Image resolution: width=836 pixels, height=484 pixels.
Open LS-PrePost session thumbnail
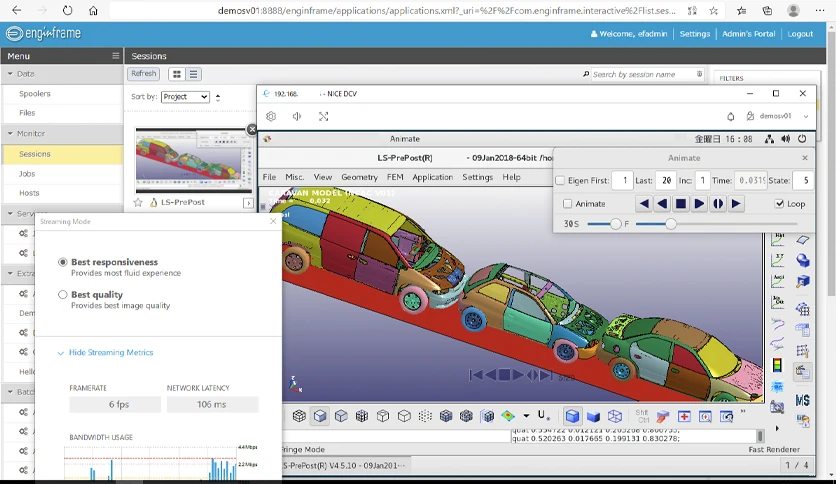tap(194, 160)
